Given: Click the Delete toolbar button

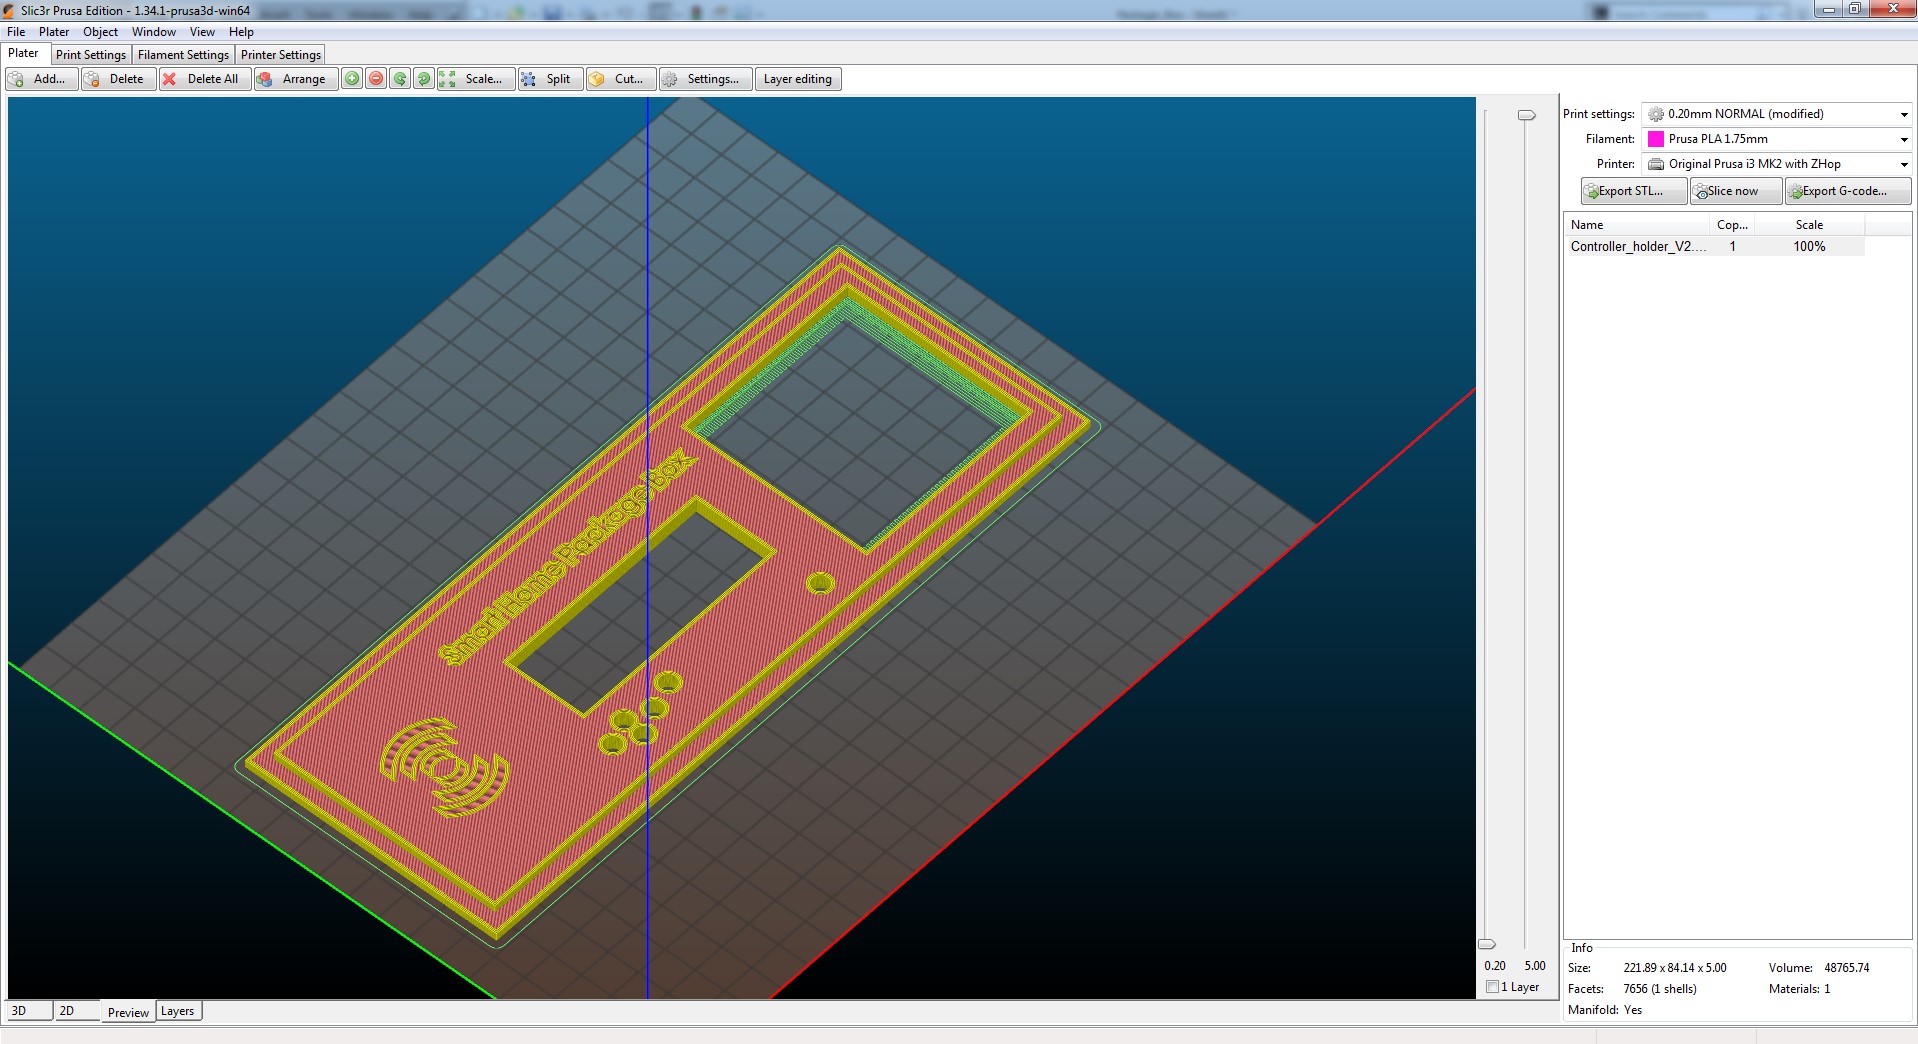Looking at the screenshot, I should pos(118,79).
